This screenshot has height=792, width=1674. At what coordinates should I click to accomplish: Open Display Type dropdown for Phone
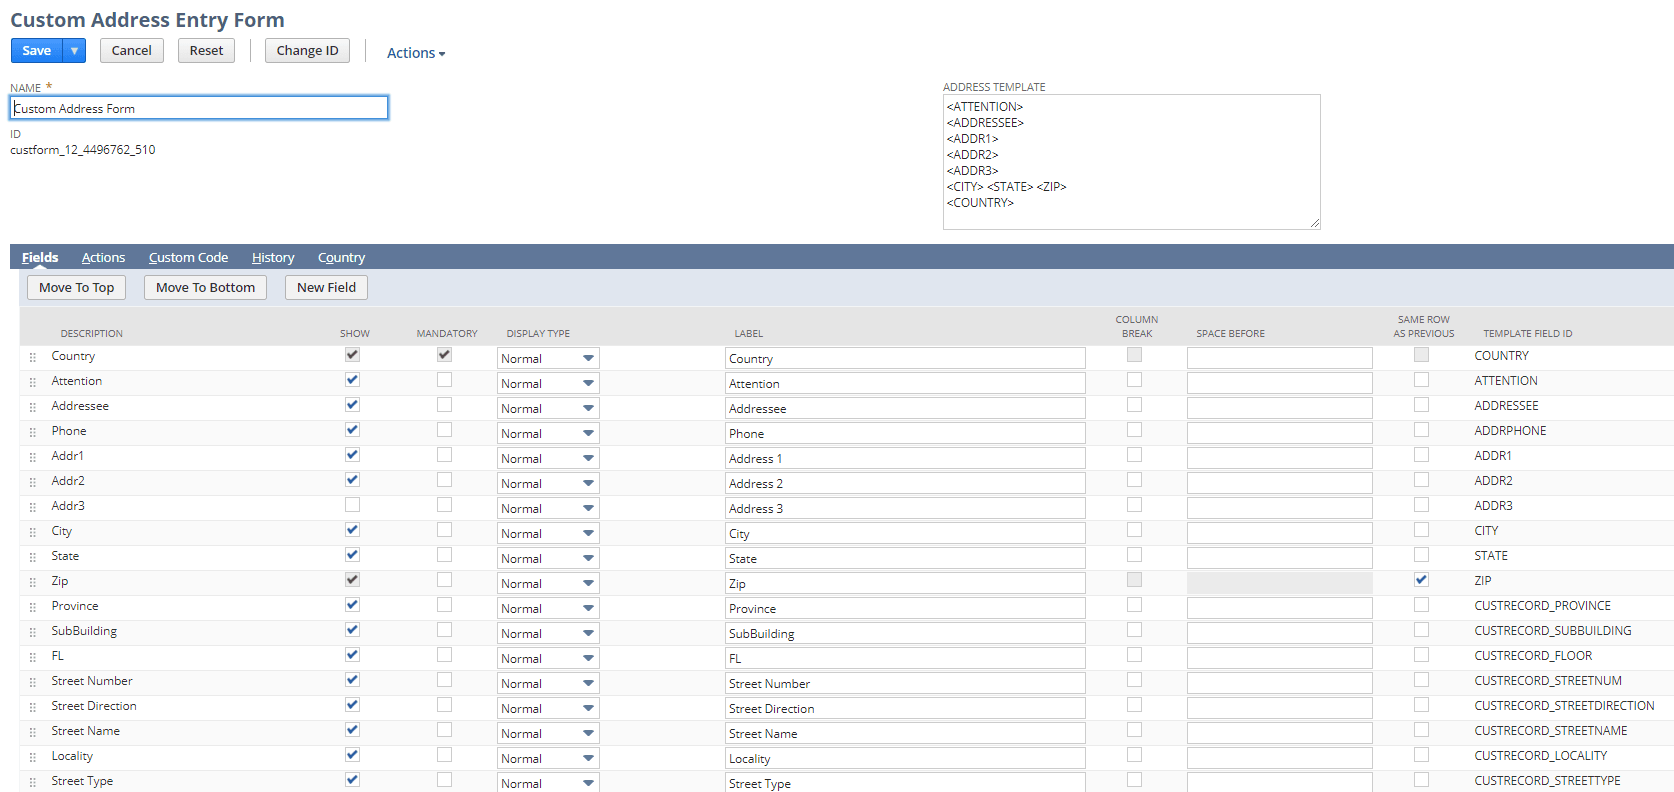coord(548,433)
